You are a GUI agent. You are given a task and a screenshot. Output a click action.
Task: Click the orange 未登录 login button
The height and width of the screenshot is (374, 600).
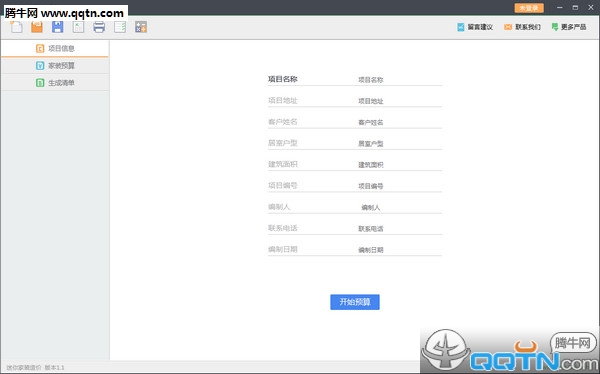[x=529, y=8]
